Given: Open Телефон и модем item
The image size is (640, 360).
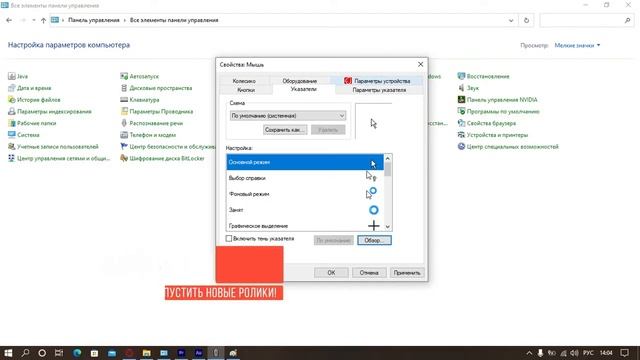Looking at the screenshot, I should coord(148,135).
